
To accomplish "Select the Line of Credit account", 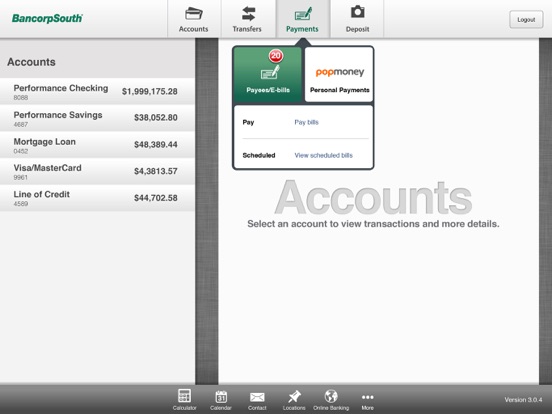I will coord(97,198).
